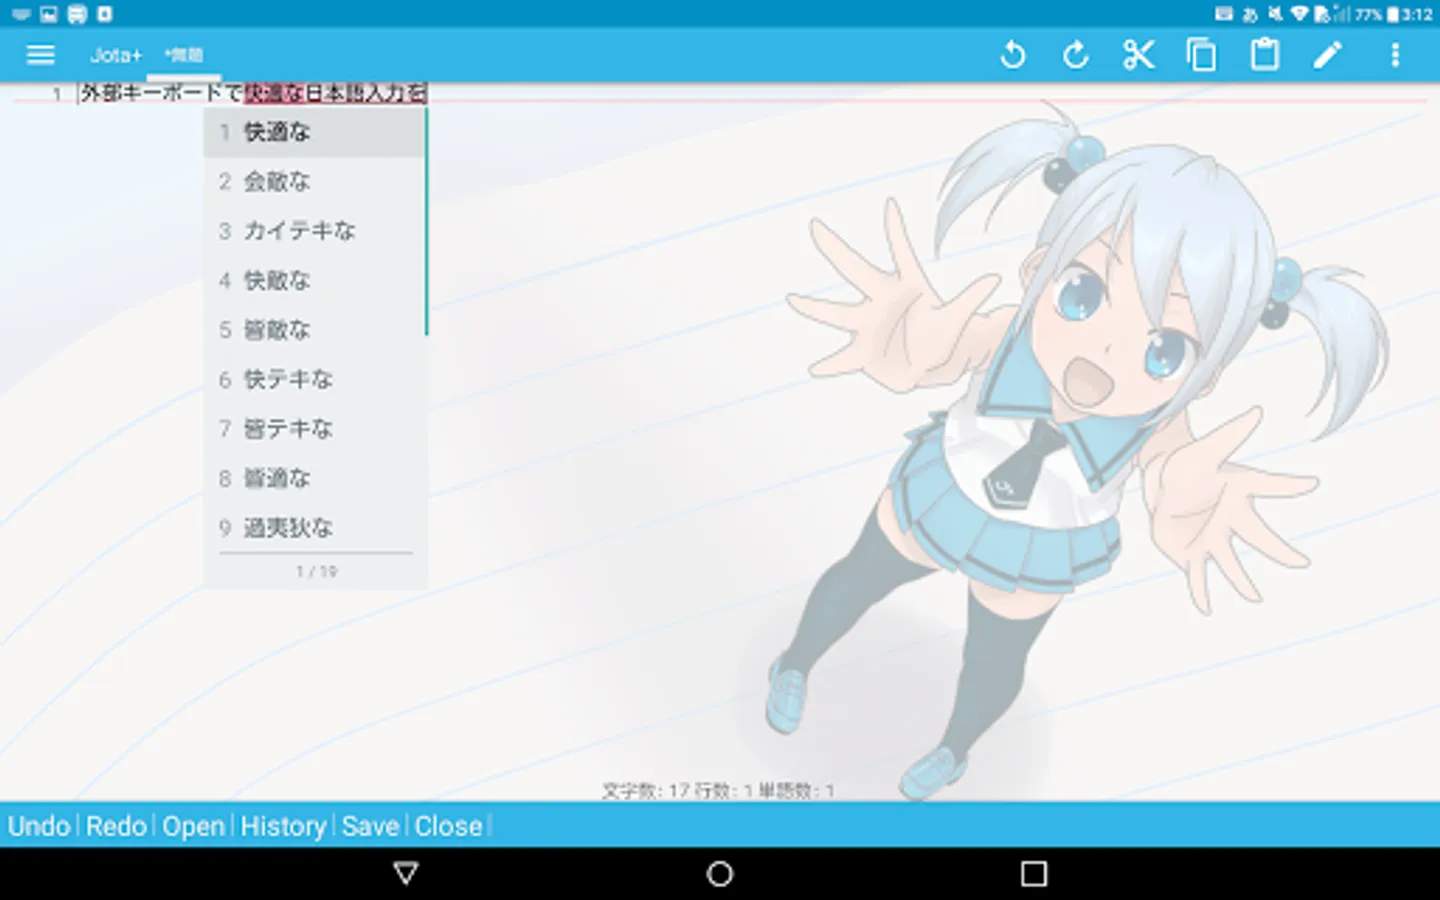Tap the pencil edit icon
This screenshot has width=1440, height=900.
(x=1328, y=55)
